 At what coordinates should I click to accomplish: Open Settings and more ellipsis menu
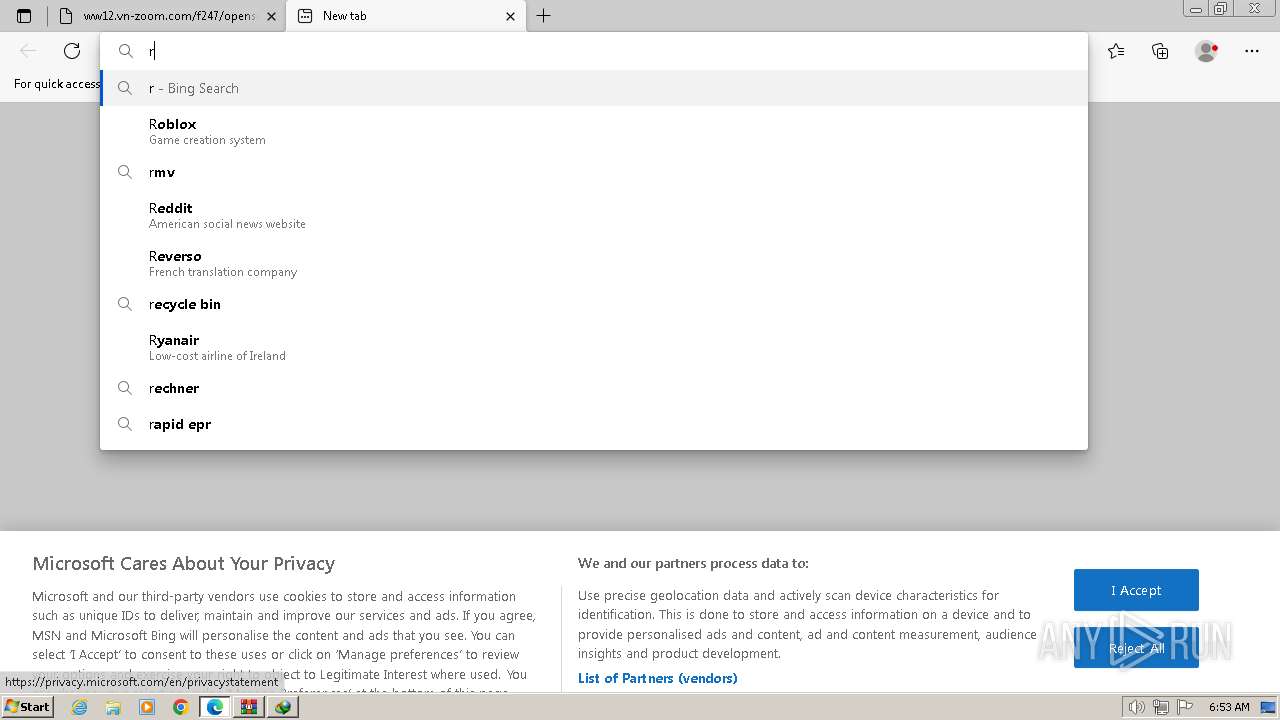point(1252,51)
